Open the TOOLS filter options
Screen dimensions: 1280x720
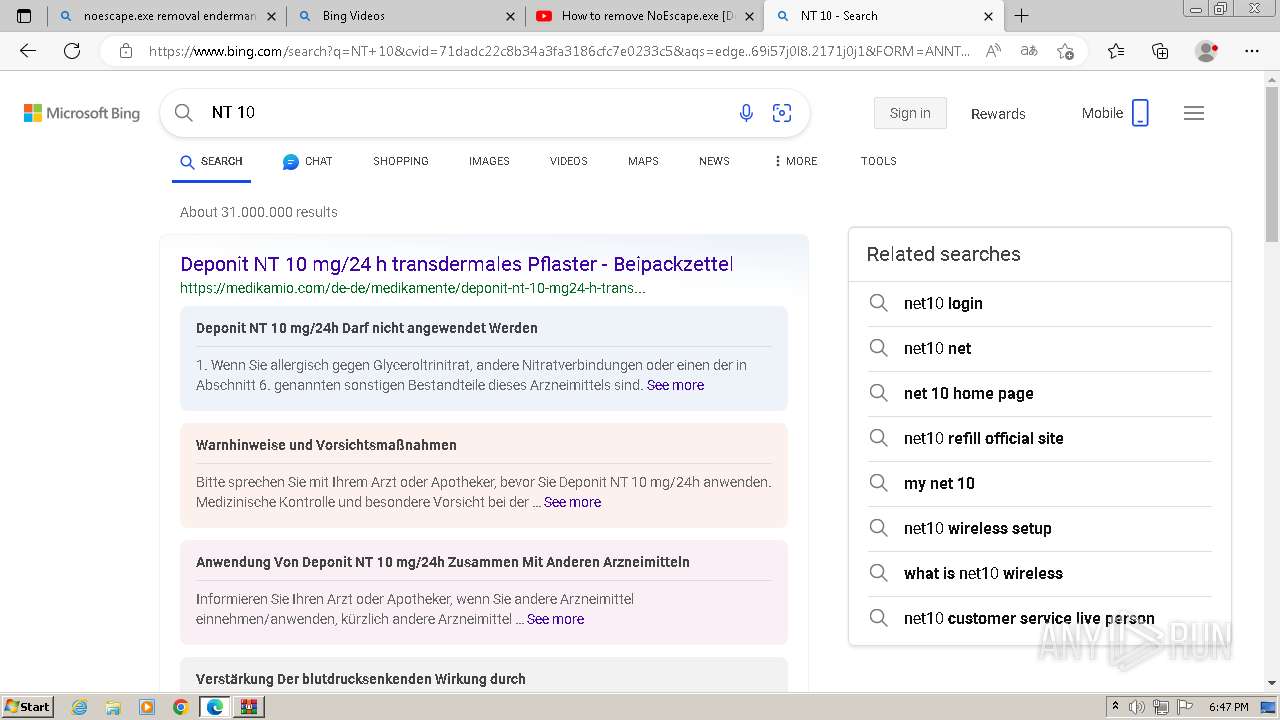[x=879, y=161]
